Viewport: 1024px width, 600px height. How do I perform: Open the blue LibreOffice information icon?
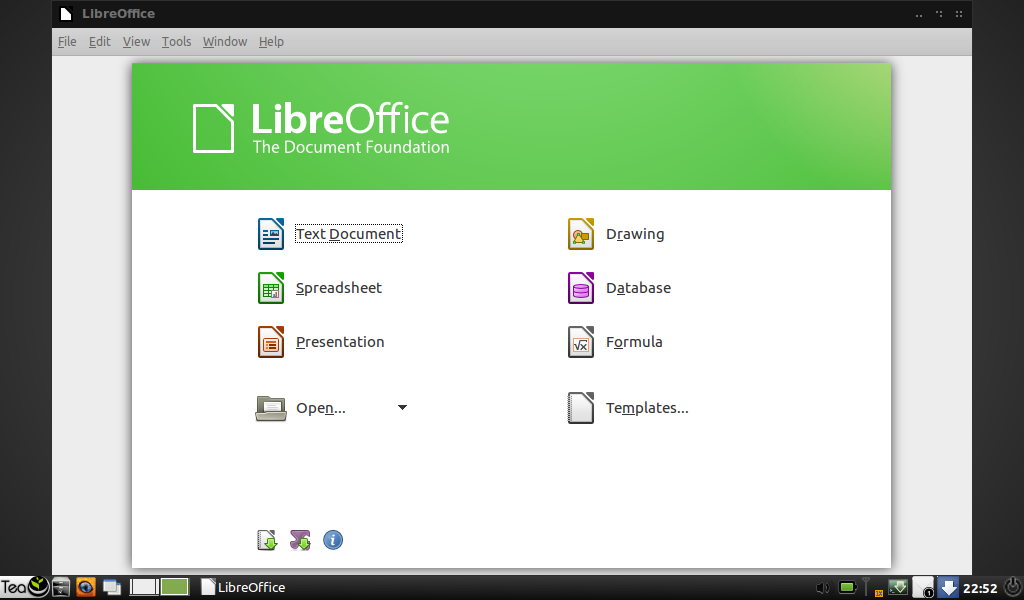333,540
